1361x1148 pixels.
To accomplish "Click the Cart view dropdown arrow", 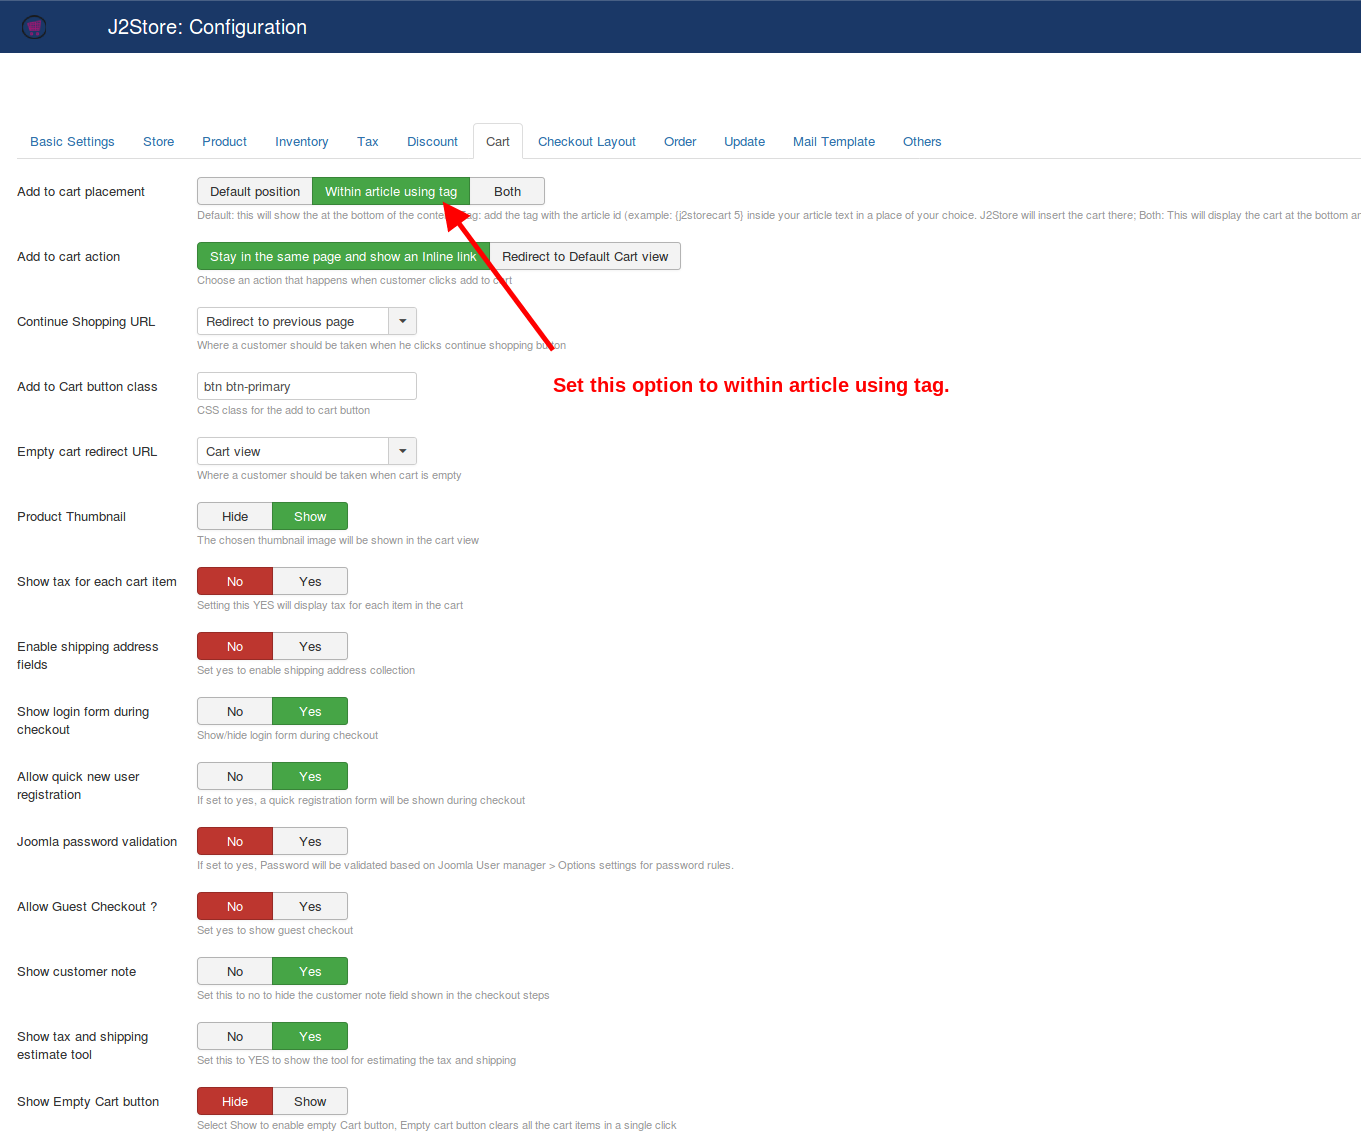I will click(x=402, y=451).
